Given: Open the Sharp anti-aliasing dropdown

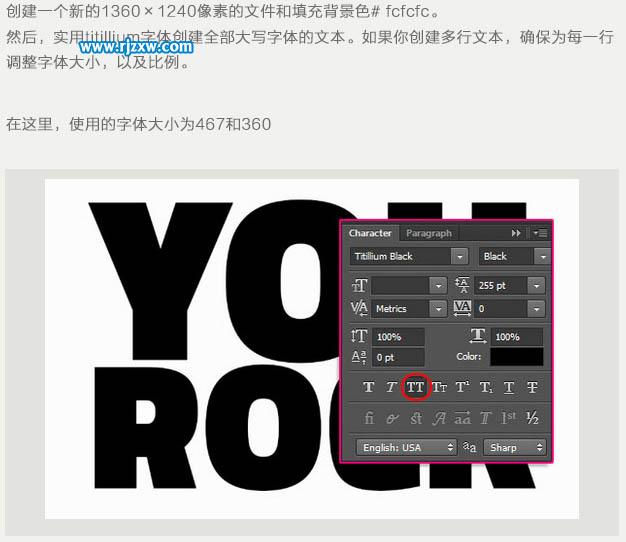Looking at the screenshot, I should pyautogui.click(x=514, y=447).
